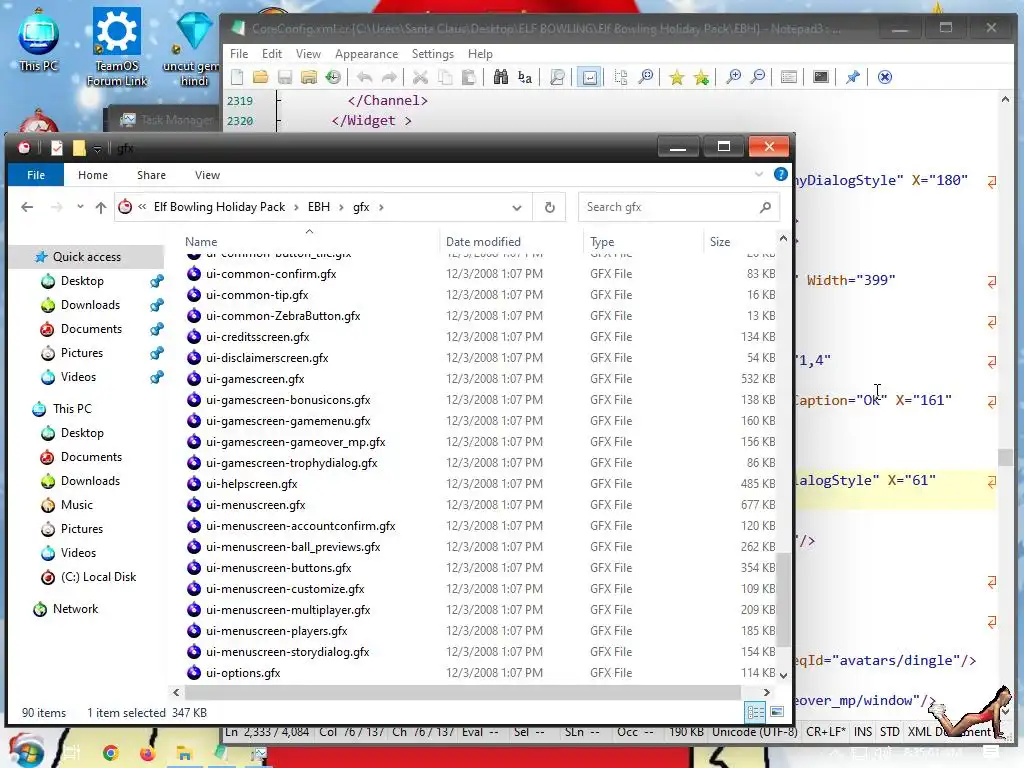1024x768 pixels.
Task: Open the command line console icon
Action: tap(821, 77)
